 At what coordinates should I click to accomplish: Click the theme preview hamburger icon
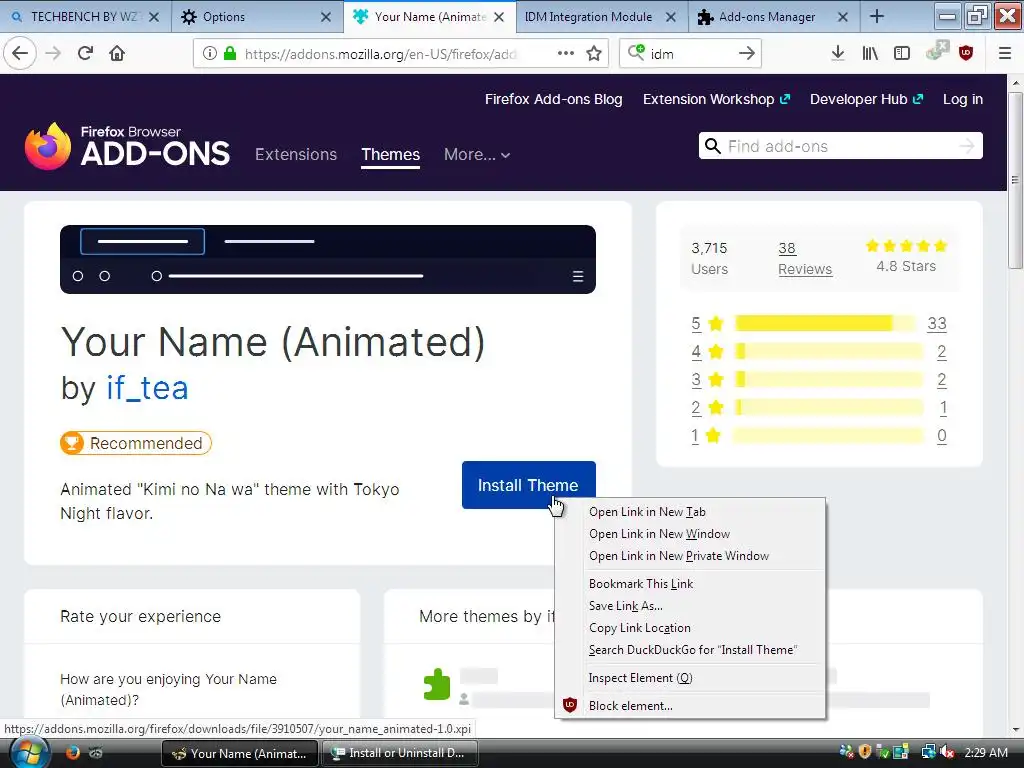click(578, 276)
